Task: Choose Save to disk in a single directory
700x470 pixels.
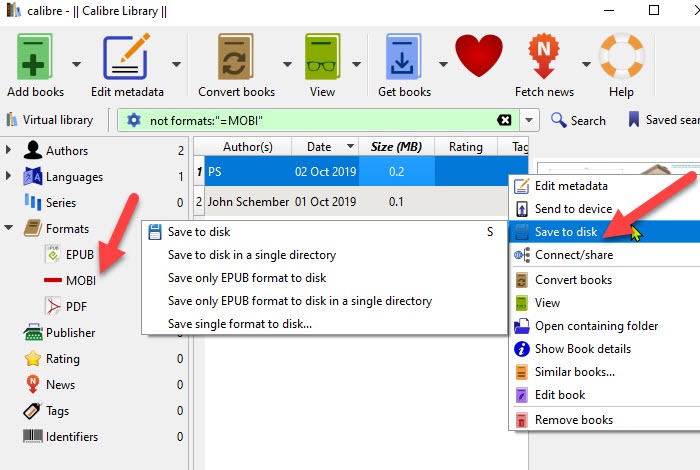Action: point(325,255)
